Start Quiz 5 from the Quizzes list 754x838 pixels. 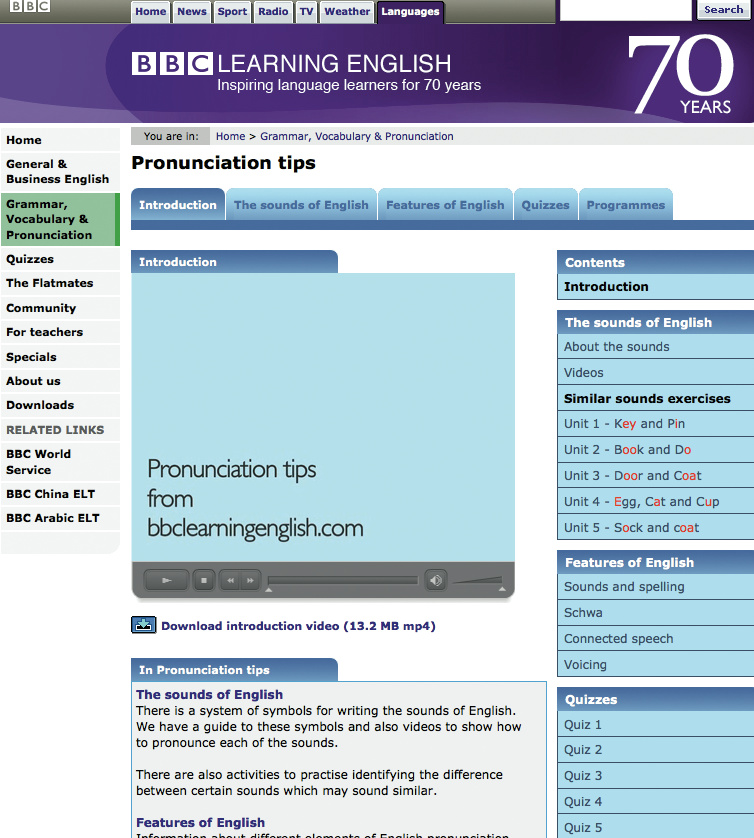656,827
